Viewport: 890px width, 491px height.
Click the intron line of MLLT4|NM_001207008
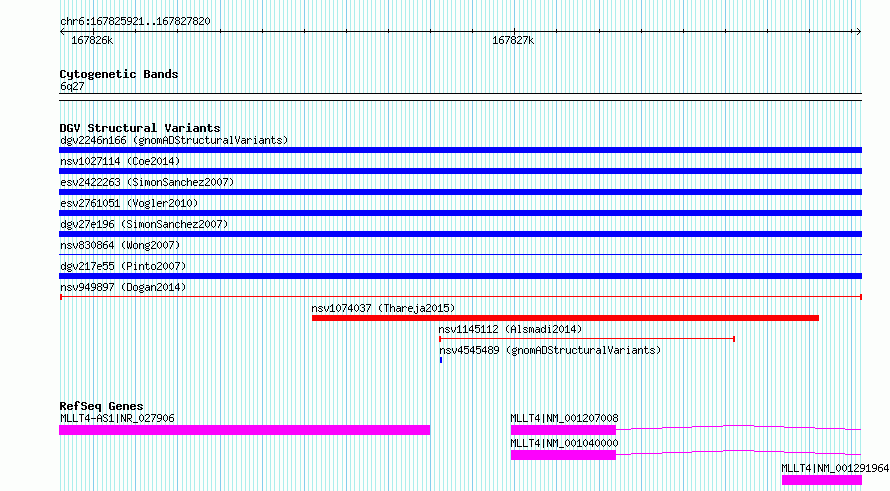point(738,427)
